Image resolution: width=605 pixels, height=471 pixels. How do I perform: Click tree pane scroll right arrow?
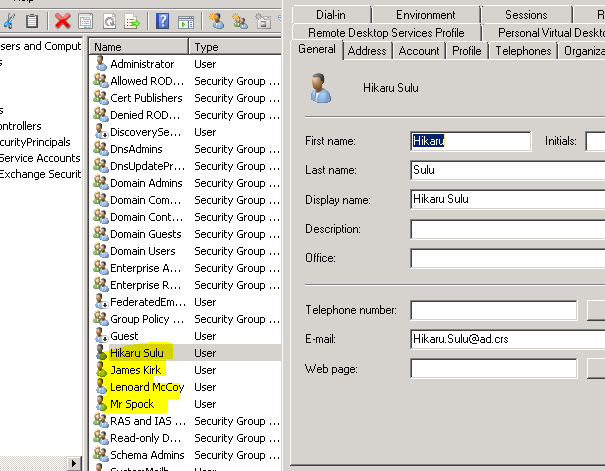coord(74,463)
